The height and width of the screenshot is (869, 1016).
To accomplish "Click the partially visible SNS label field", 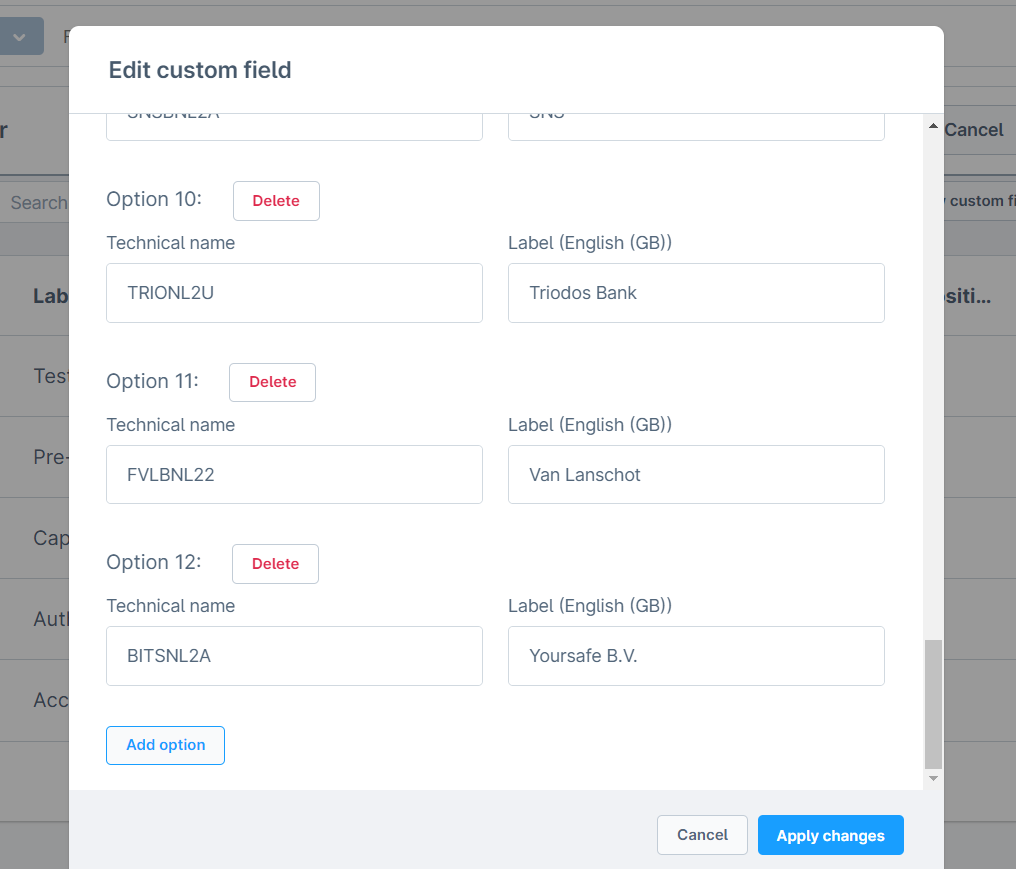I will point(696,126).
